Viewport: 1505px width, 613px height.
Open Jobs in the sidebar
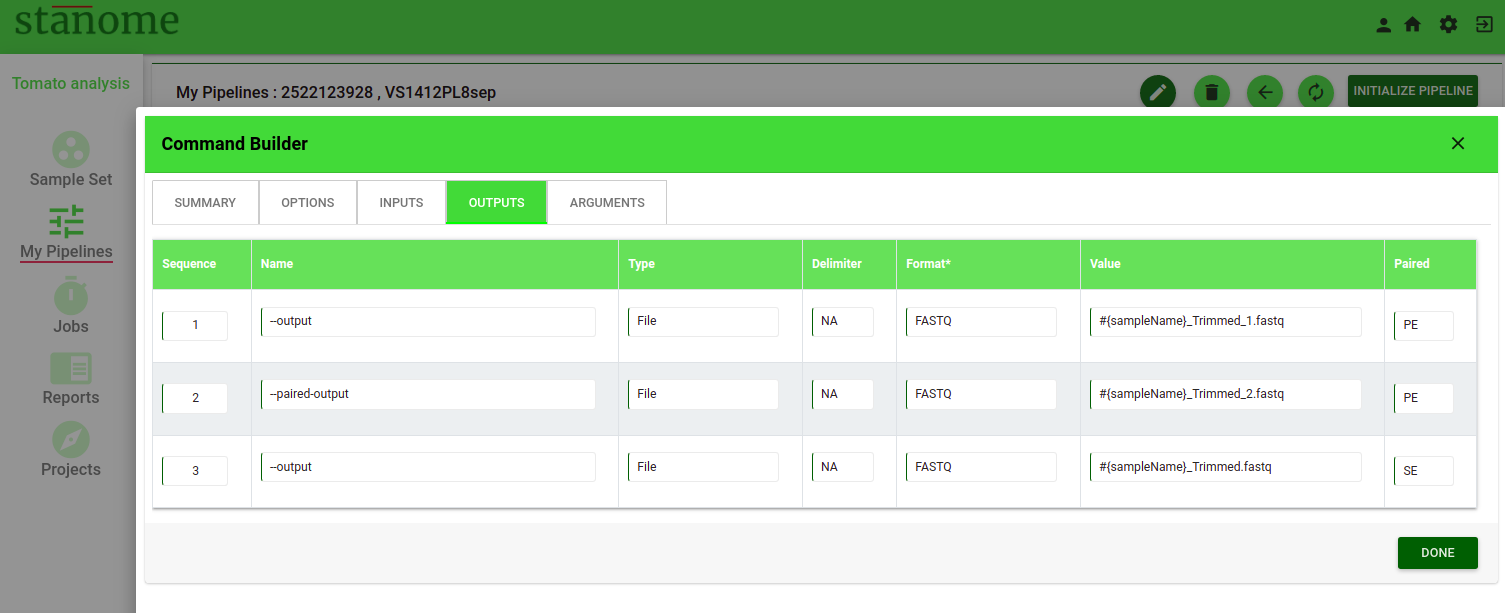(71, 306)
